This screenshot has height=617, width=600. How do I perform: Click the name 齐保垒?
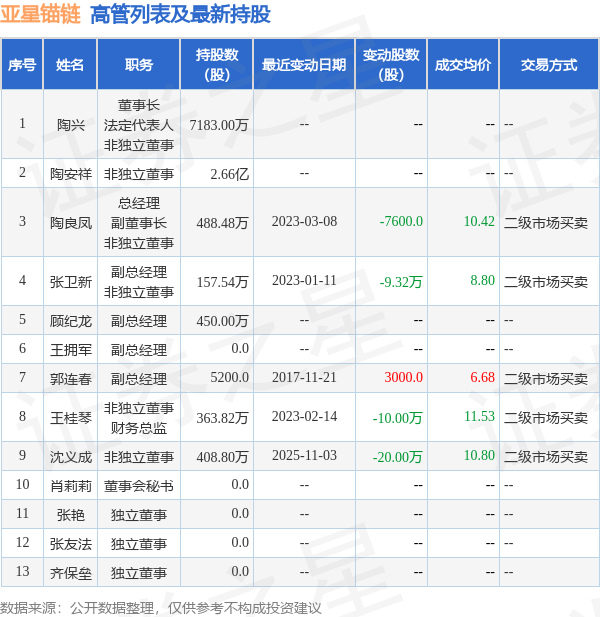[70, 573]
